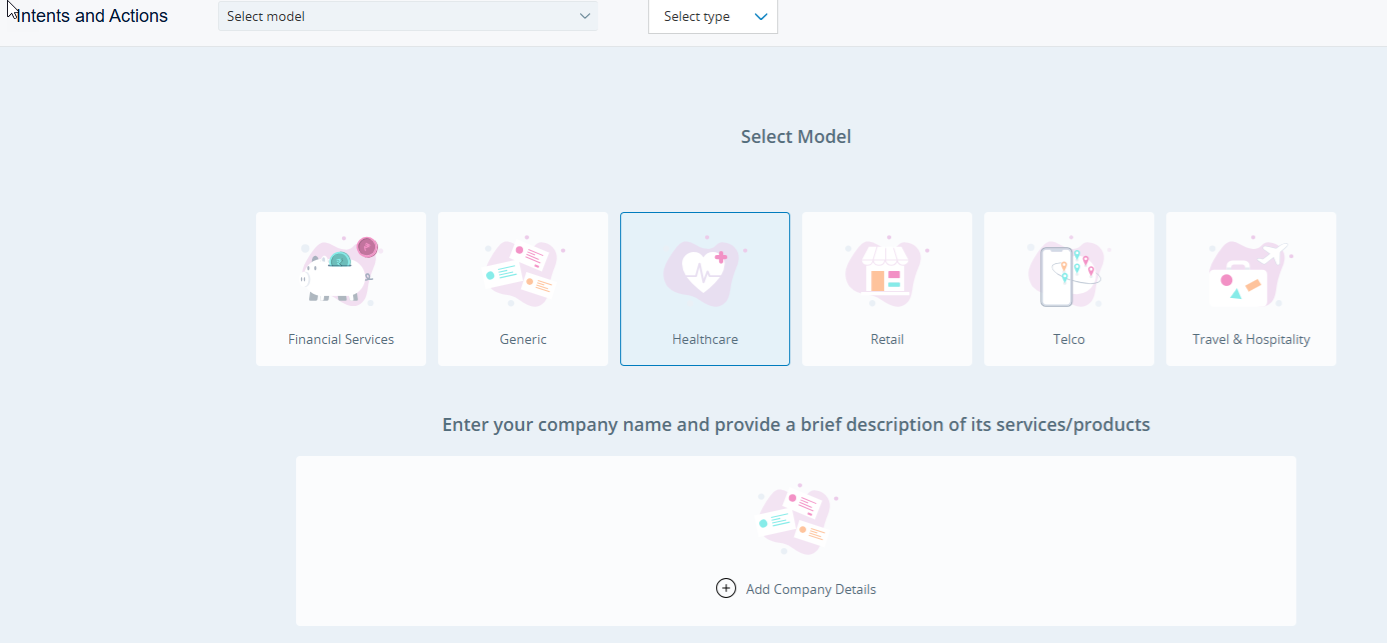The height and width of the screenshot is (643, 1387).
Task: Click the Select Model heading
Action: [x=795, y=136]
